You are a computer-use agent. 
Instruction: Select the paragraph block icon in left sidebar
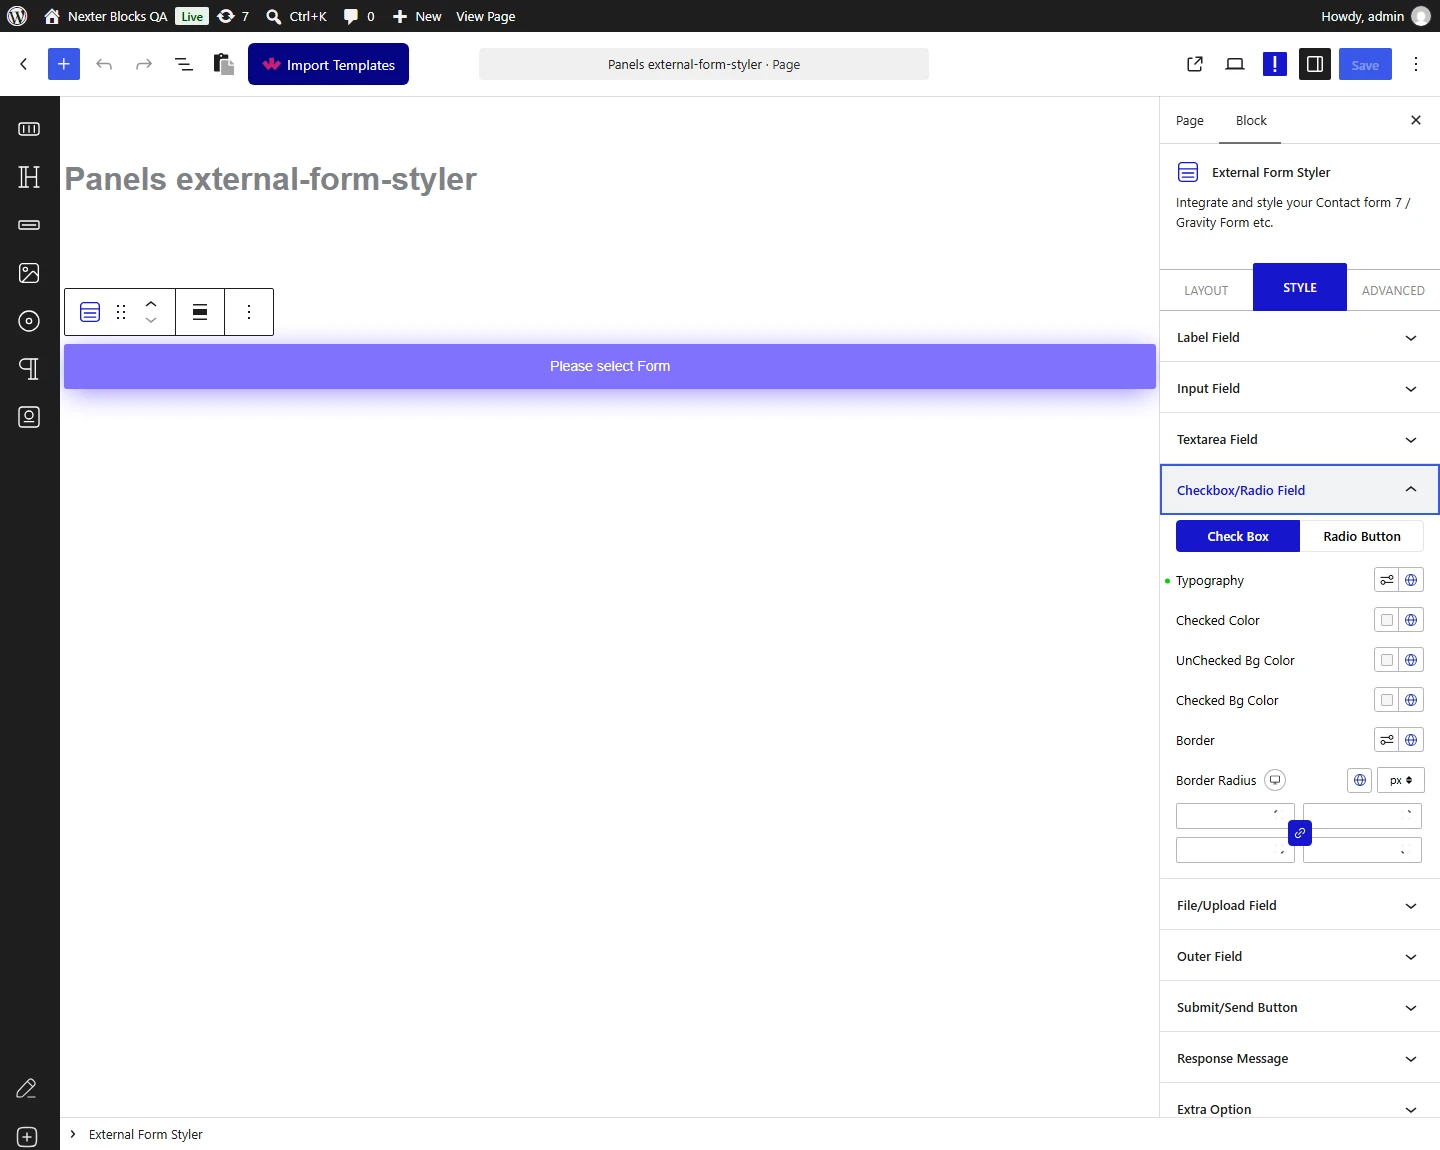[x=29, y=369]
